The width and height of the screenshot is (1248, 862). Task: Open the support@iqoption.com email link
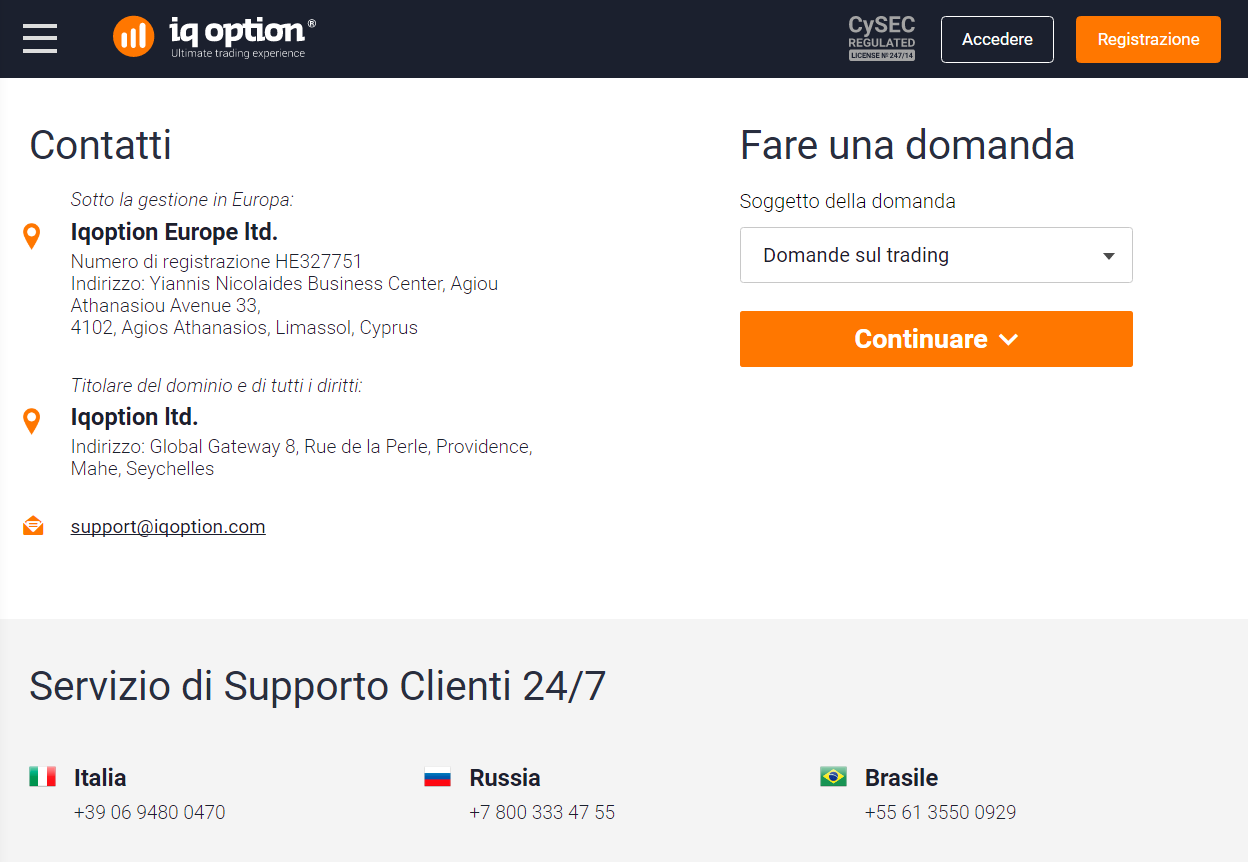[168, 526]
